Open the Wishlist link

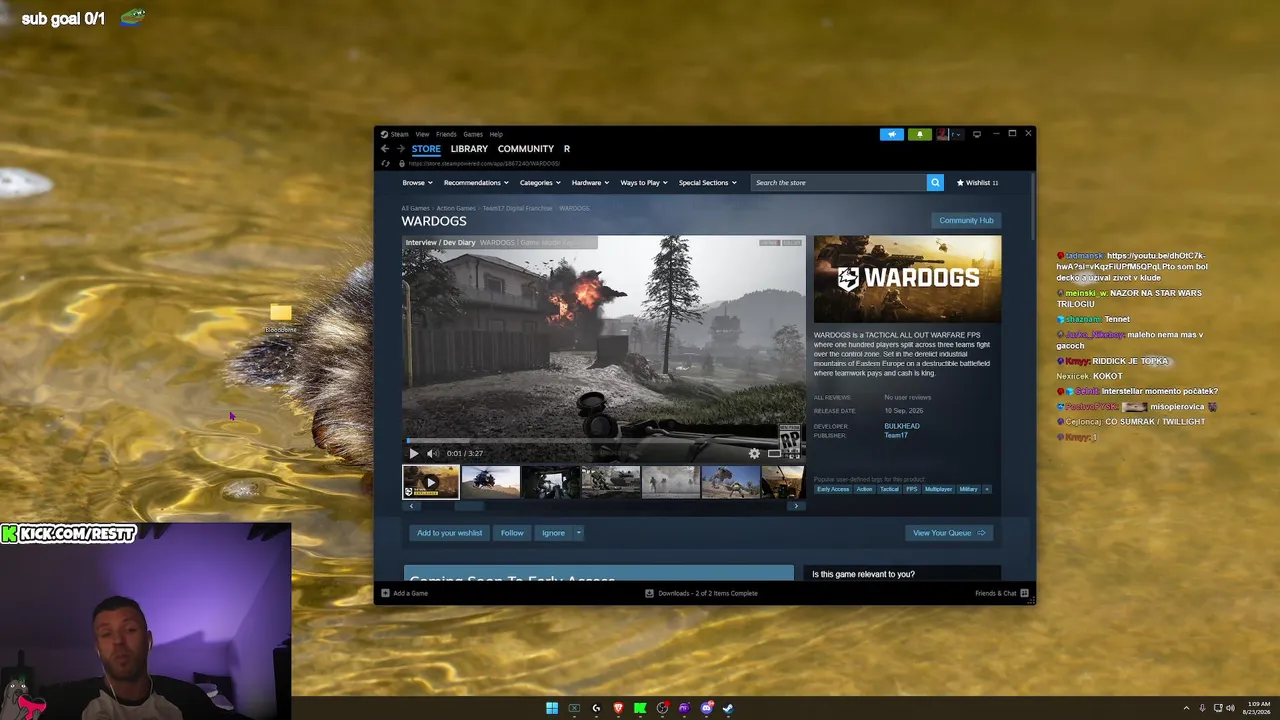point(977,183)
